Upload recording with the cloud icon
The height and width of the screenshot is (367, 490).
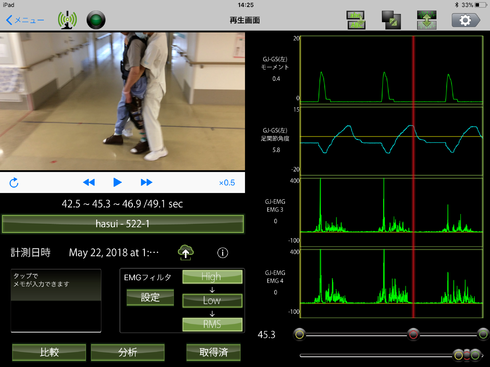click(x=186, y=252)
